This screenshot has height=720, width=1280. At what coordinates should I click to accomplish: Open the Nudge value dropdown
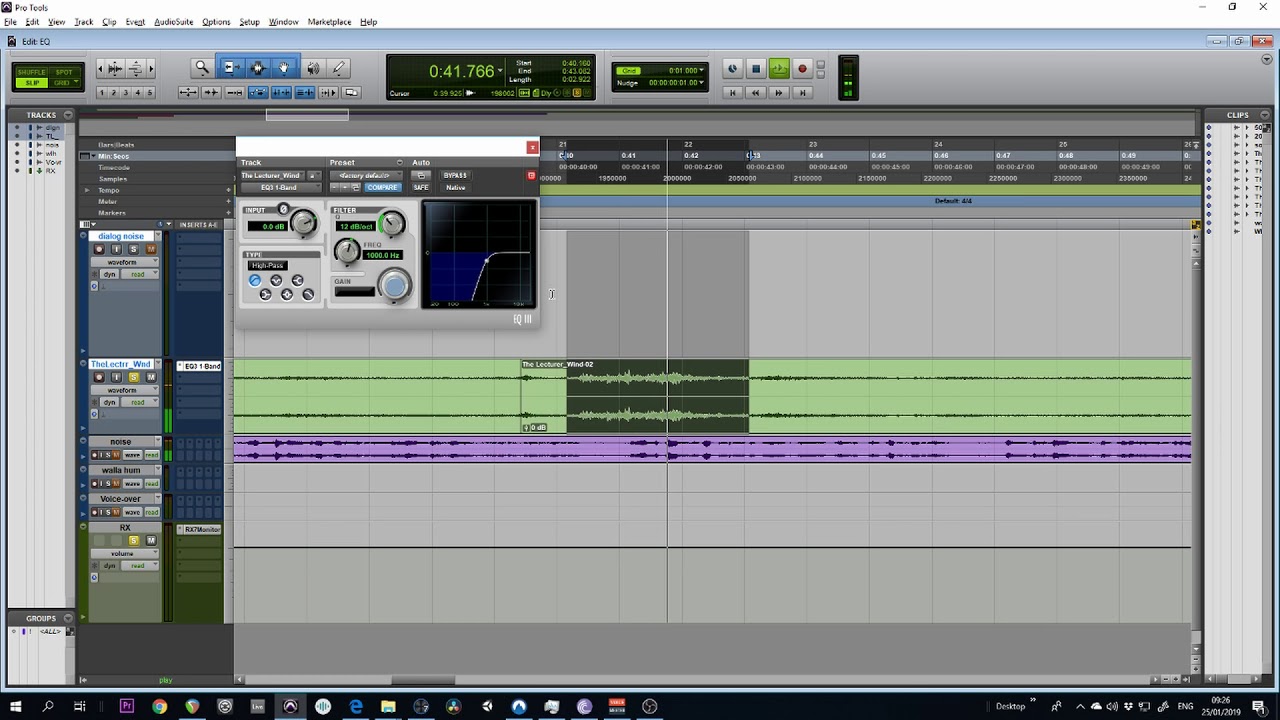coord(701,82)
